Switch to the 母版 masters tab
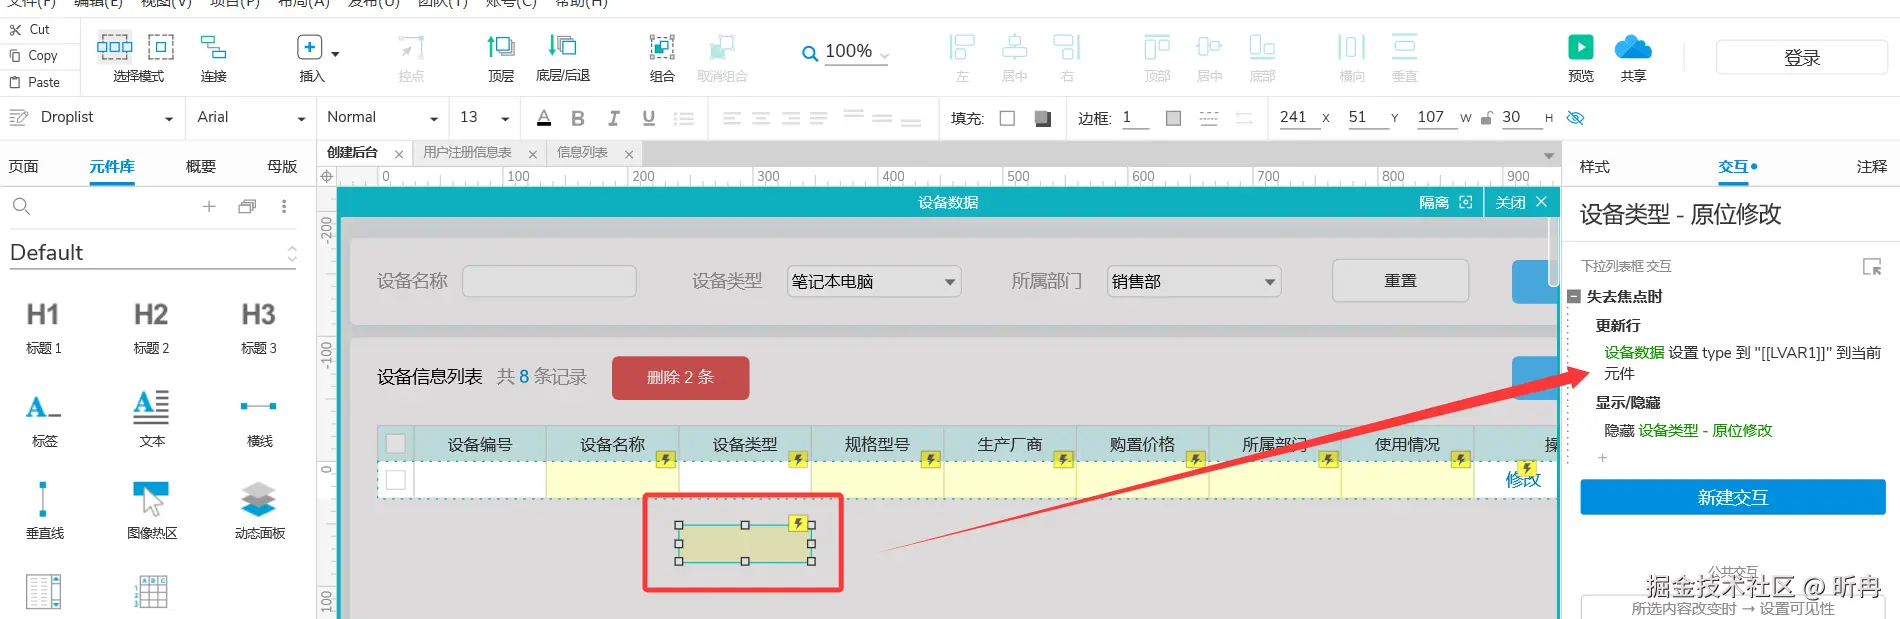The height and width of the screenshot is (619, 1900). pos(282,167)
